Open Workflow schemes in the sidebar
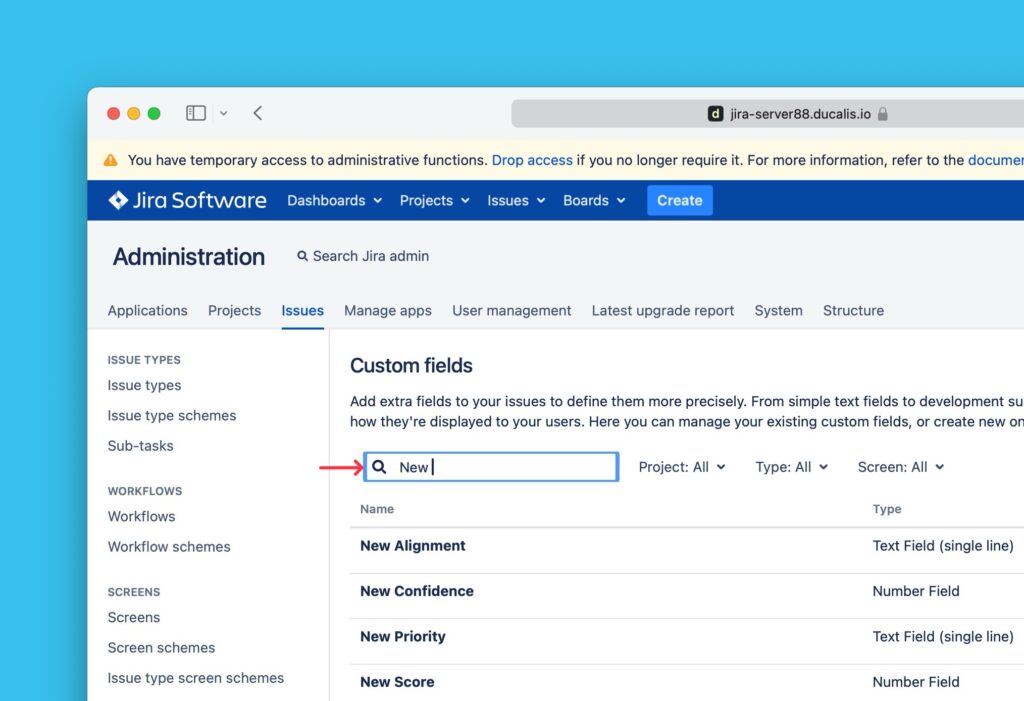1024x701 pixels. click(169, 546)
